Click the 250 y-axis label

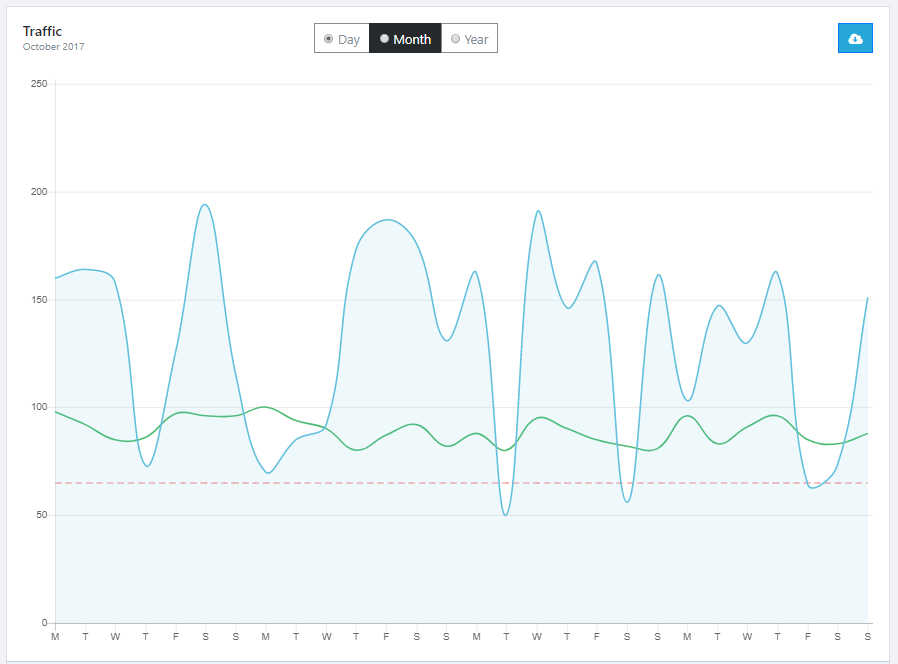(x=39, y=84)
